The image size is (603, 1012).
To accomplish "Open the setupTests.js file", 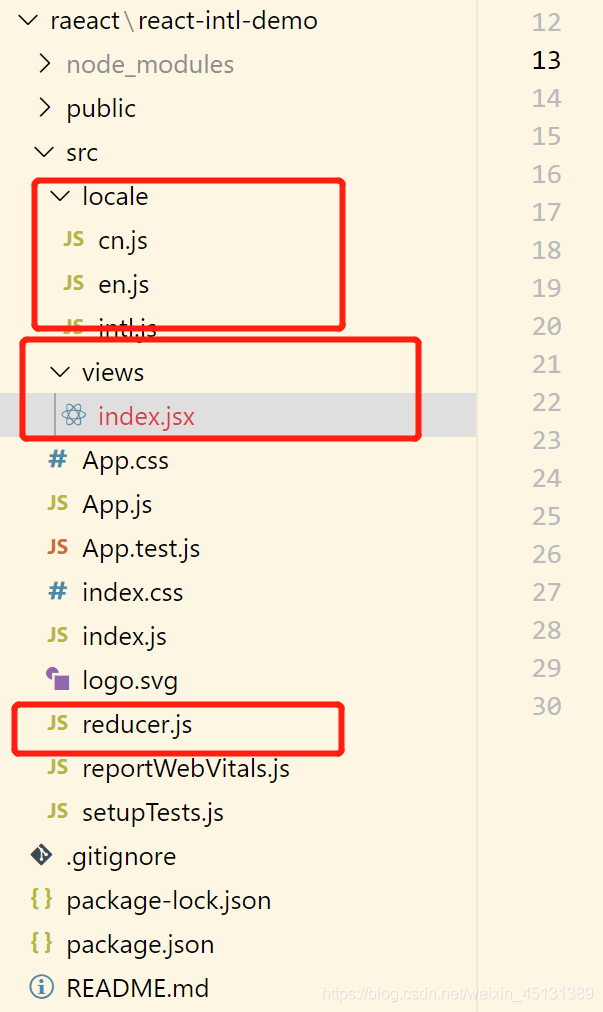I will coord(152,812).
